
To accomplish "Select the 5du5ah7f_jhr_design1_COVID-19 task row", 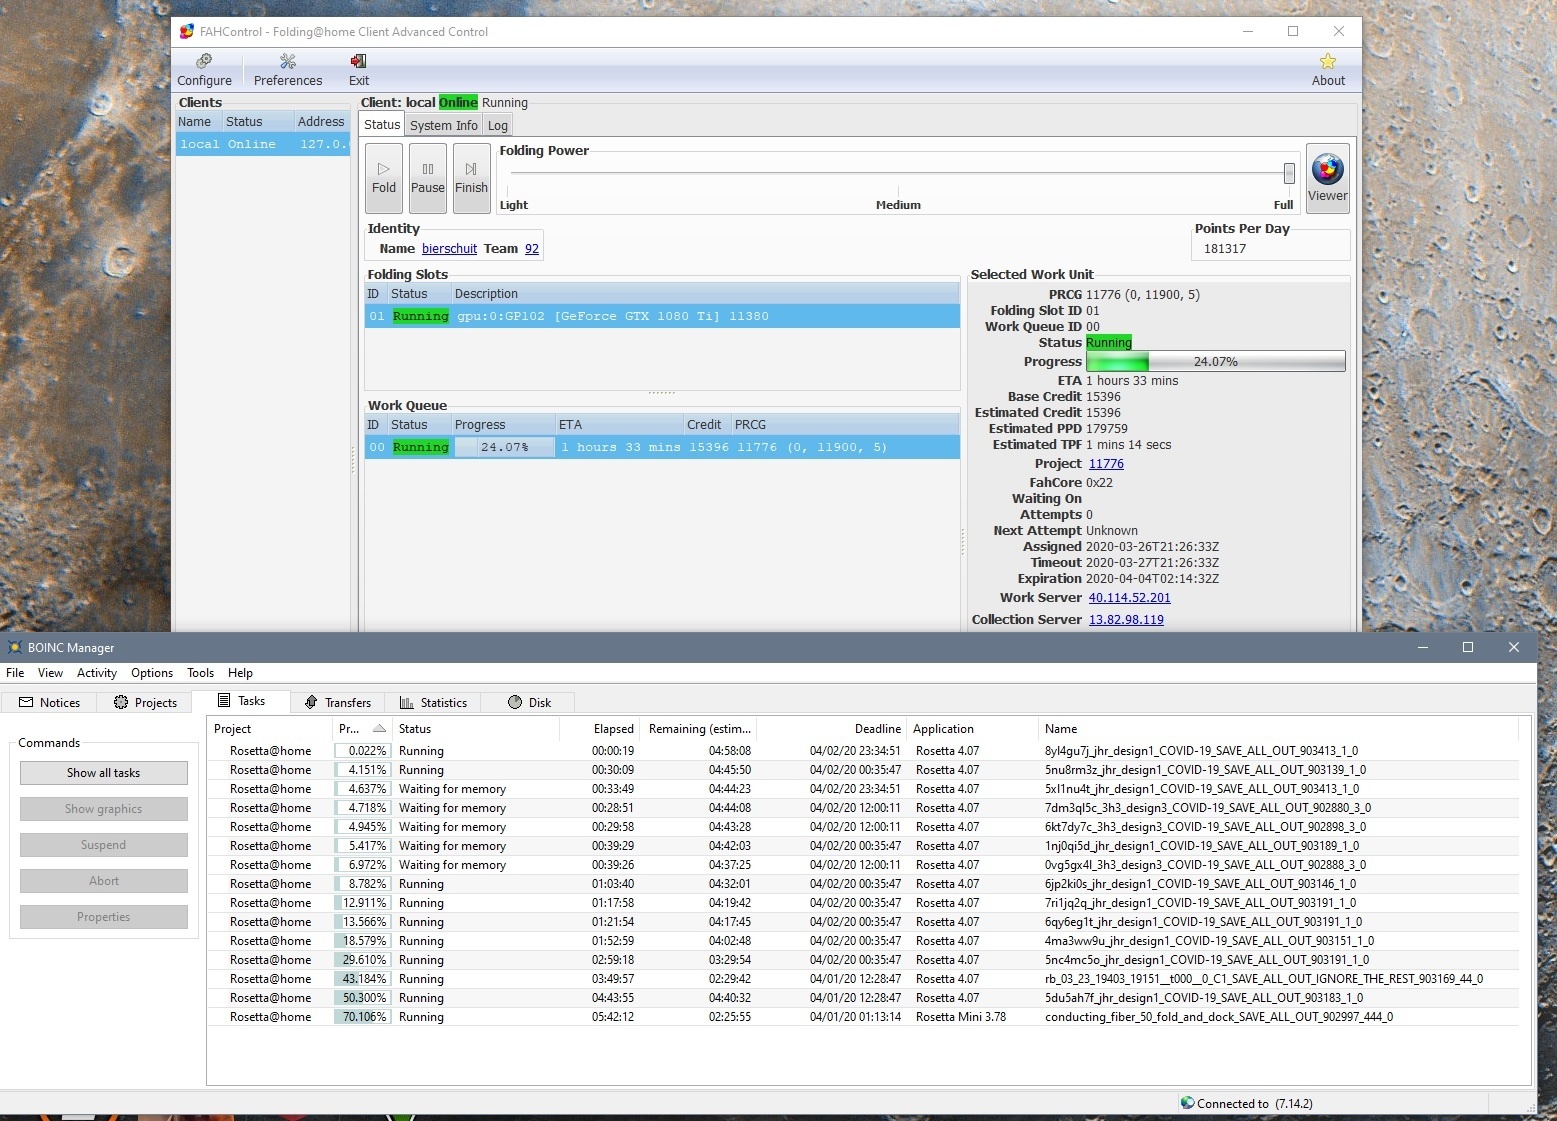I will tap(863, 998).
